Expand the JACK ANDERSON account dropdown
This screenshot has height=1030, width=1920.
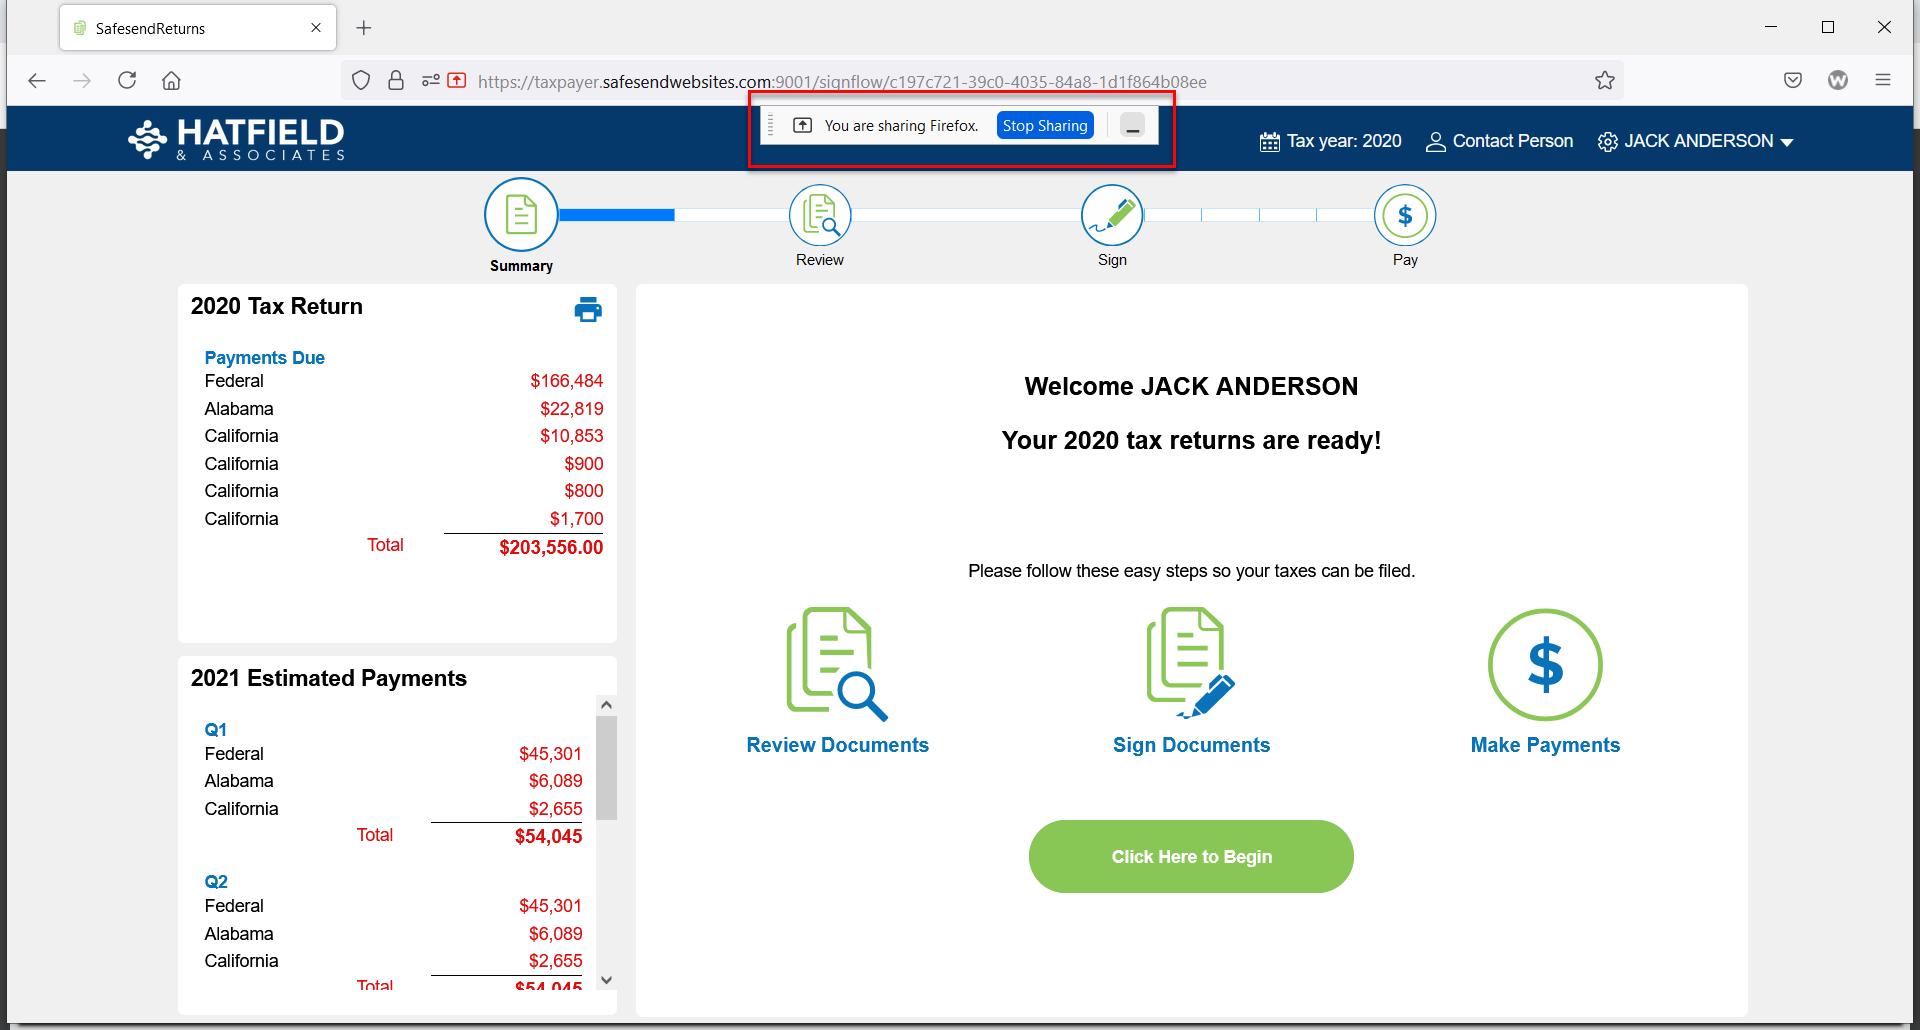point(1697,142)
